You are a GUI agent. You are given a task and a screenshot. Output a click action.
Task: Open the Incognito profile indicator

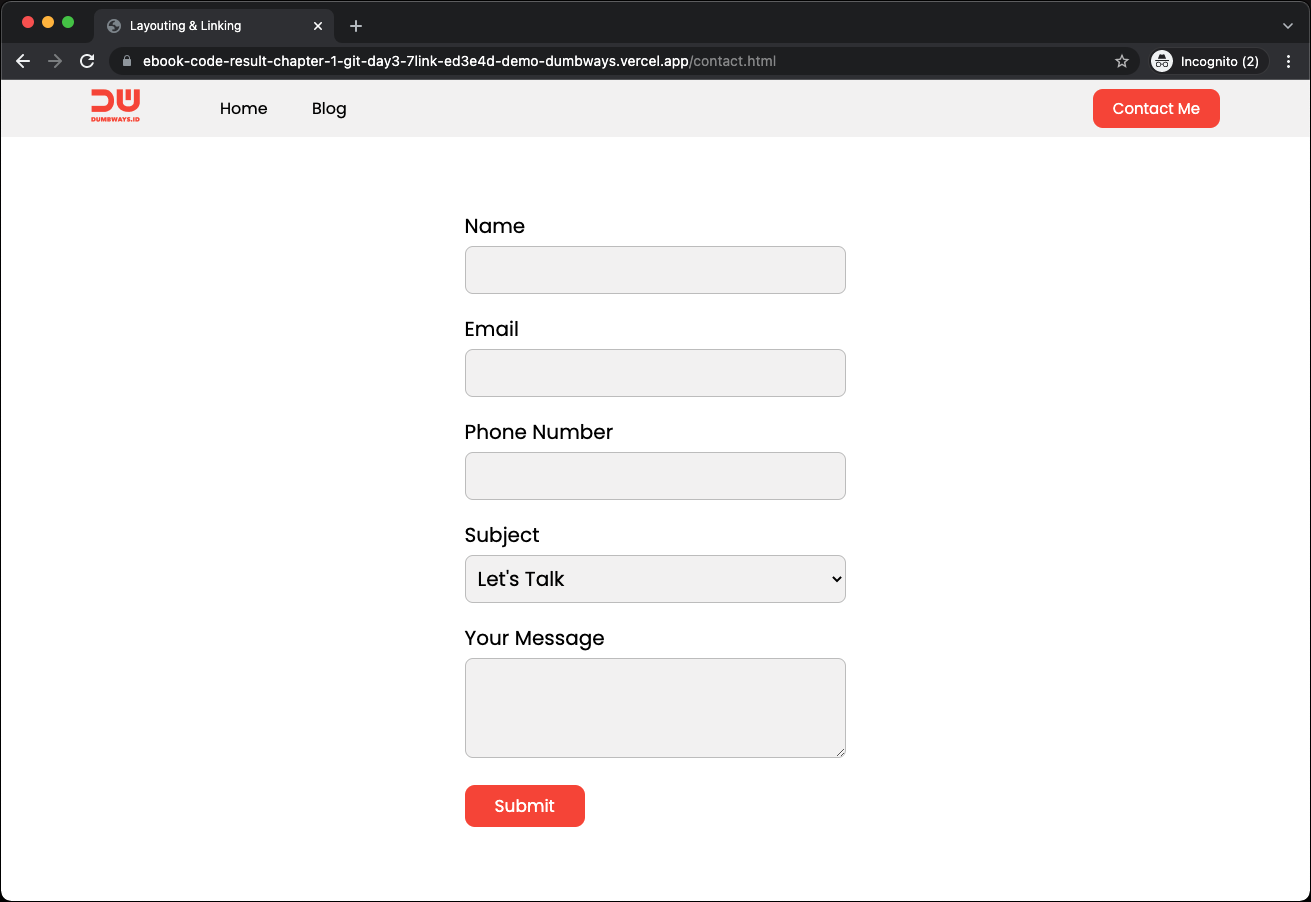tap(1208, 61)
